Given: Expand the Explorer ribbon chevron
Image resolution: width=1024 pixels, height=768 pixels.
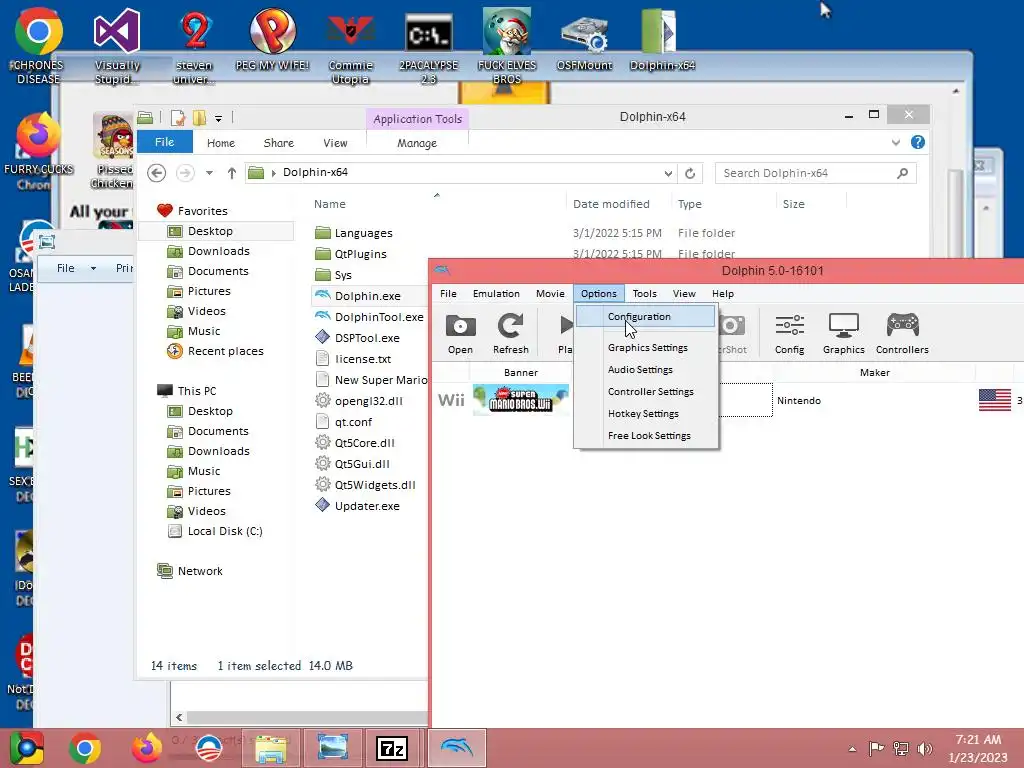Looking at the screenshot, I should point(895,142).
